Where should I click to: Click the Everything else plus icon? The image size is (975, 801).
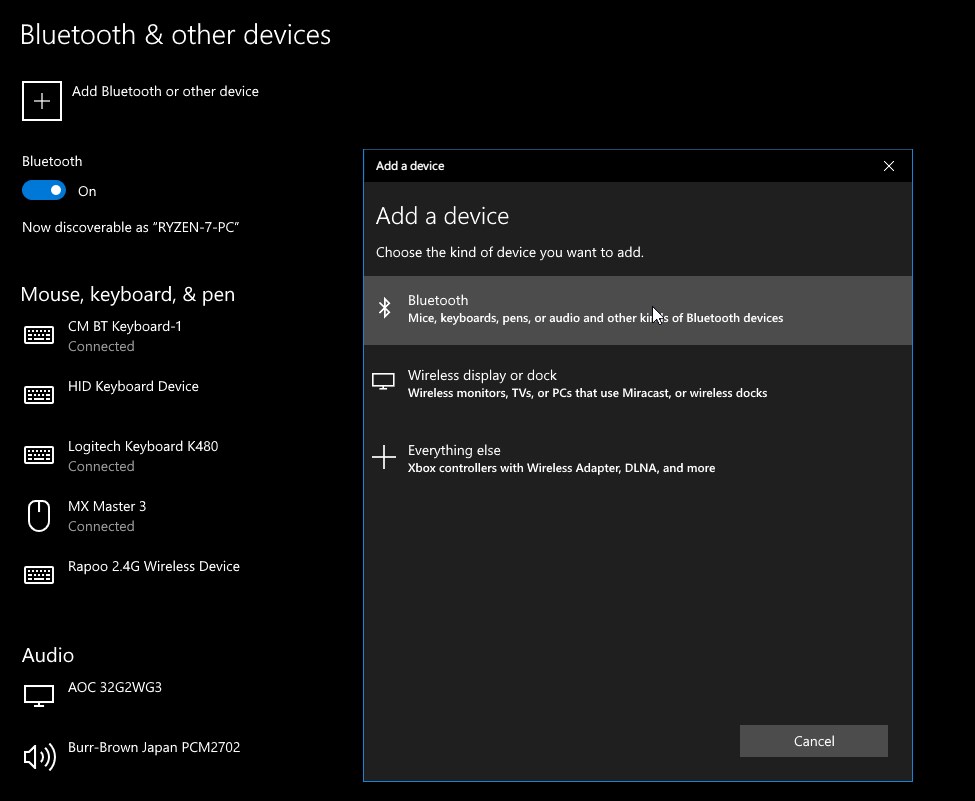click(384, 458)
